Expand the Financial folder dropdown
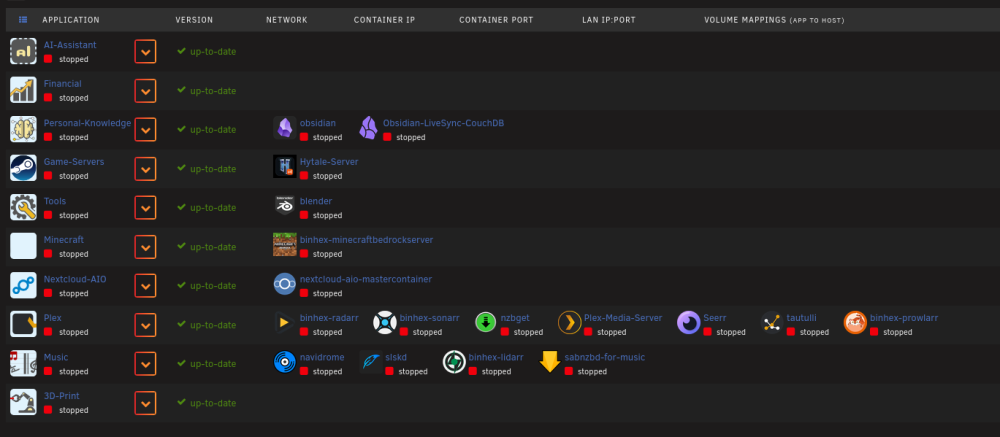1000x437 pixels. 145,91
